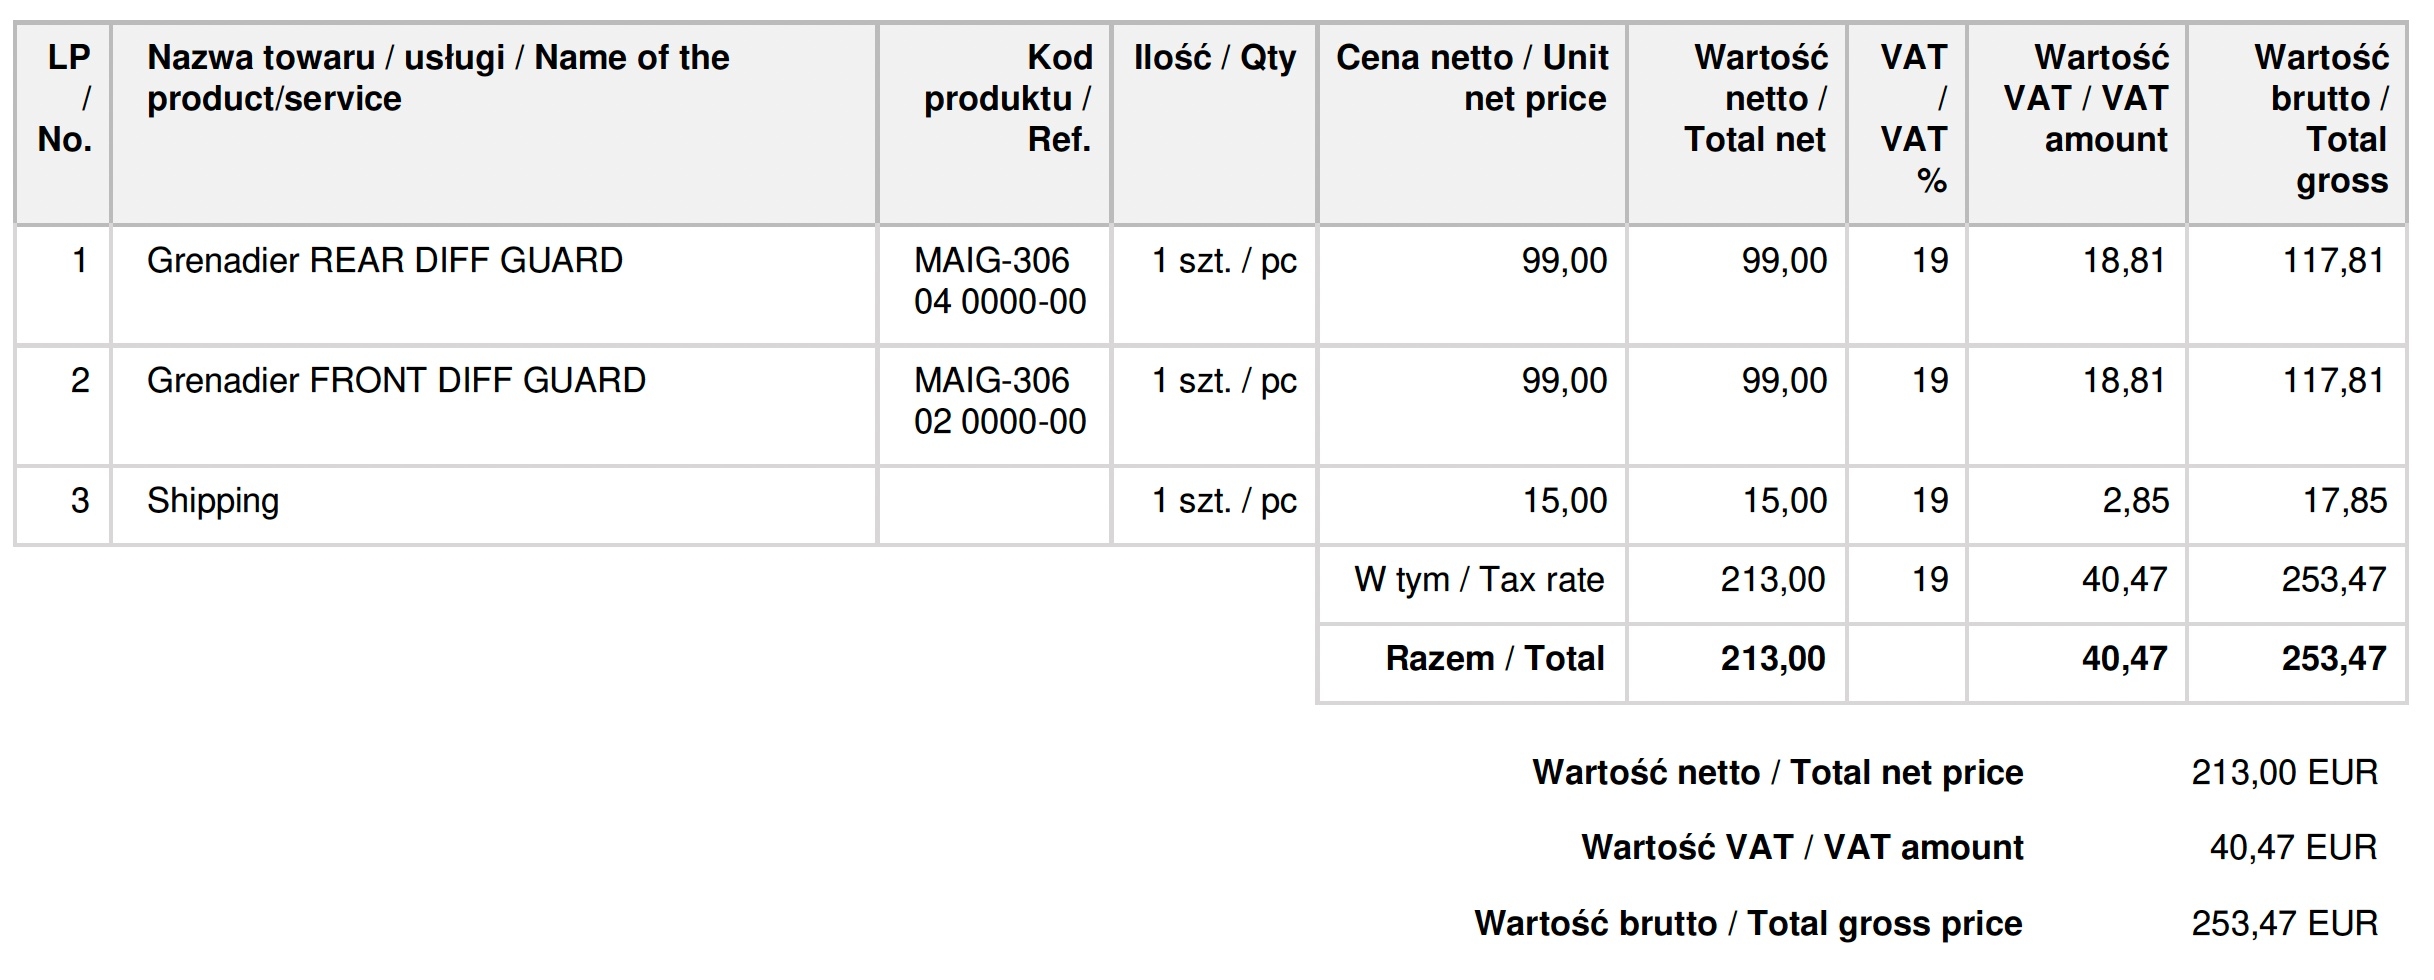Select the 'Shipping' row name cell
This screenshot has width=2434, height=980.
pyautogui.click(x=213, y=501)
